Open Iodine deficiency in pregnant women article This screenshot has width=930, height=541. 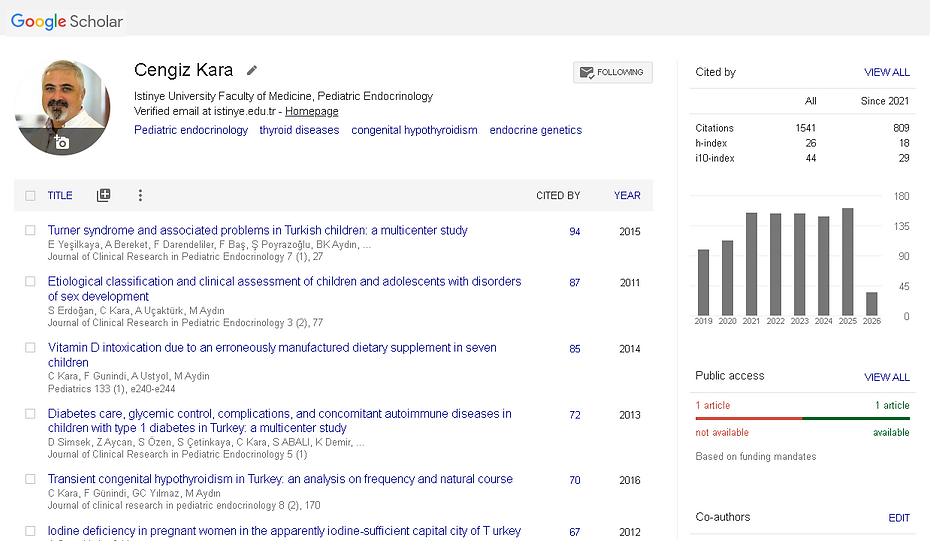point(284,531)
